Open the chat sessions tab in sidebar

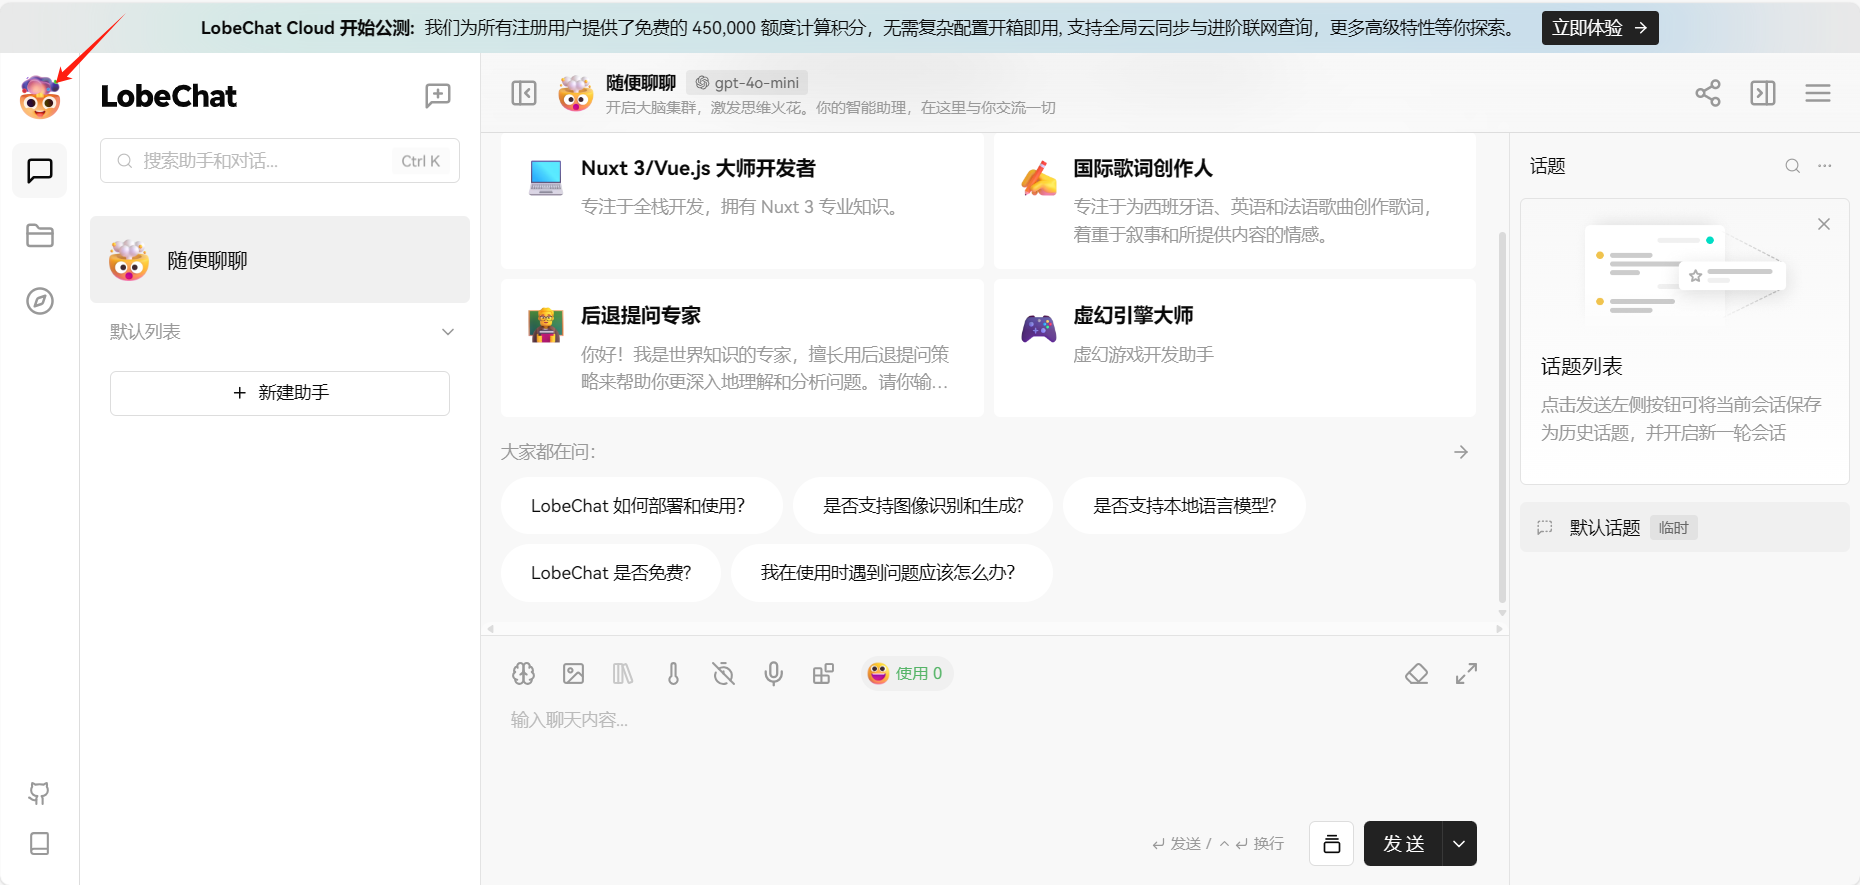coord(40,171)
